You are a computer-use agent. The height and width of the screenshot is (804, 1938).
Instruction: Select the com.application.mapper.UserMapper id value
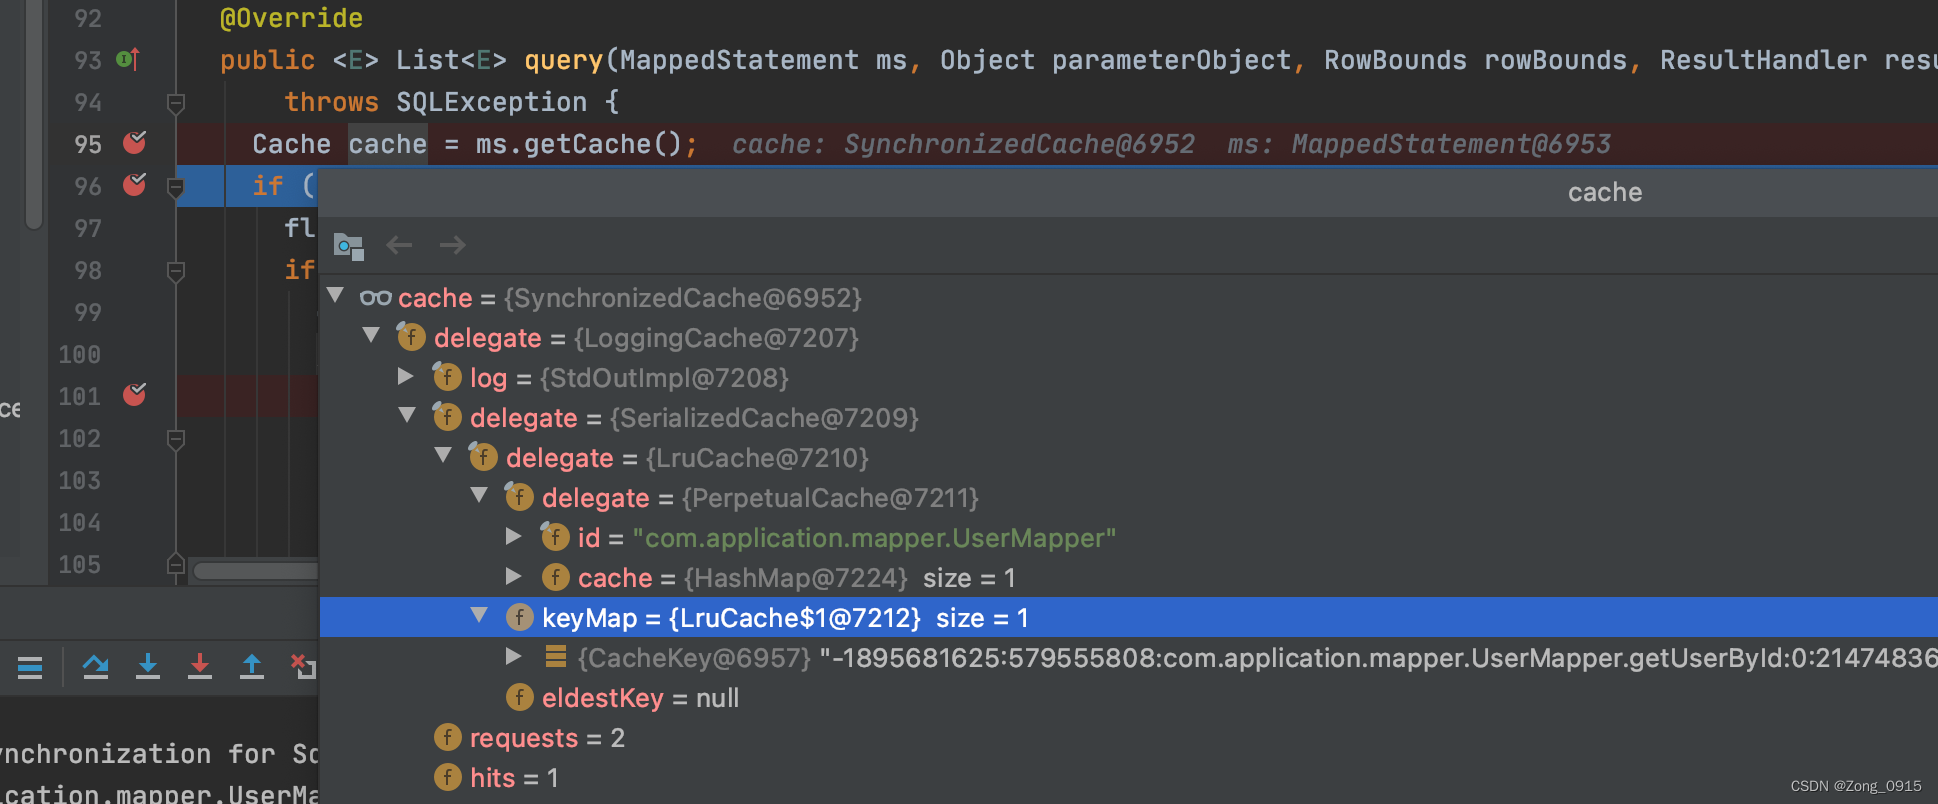[x=874, y=538]
